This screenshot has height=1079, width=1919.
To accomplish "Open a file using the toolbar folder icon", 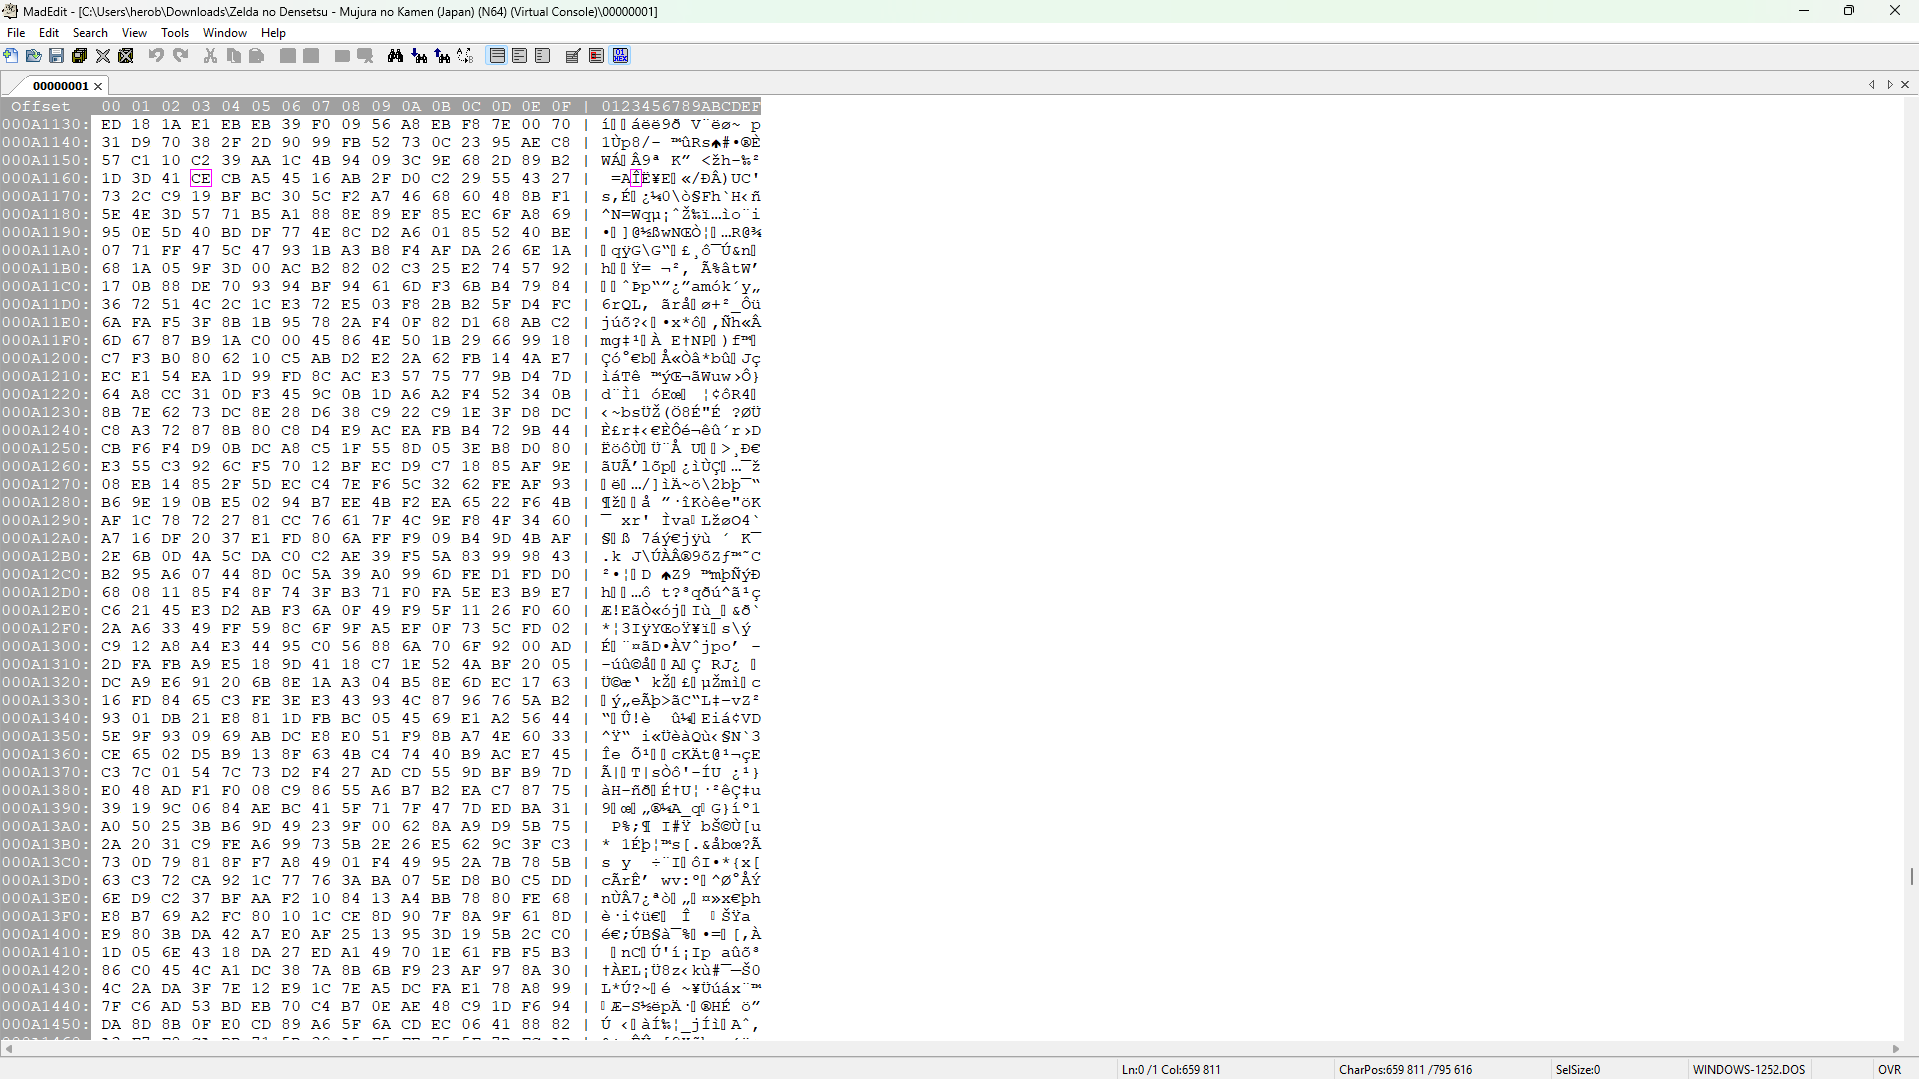I will (34, 56).
